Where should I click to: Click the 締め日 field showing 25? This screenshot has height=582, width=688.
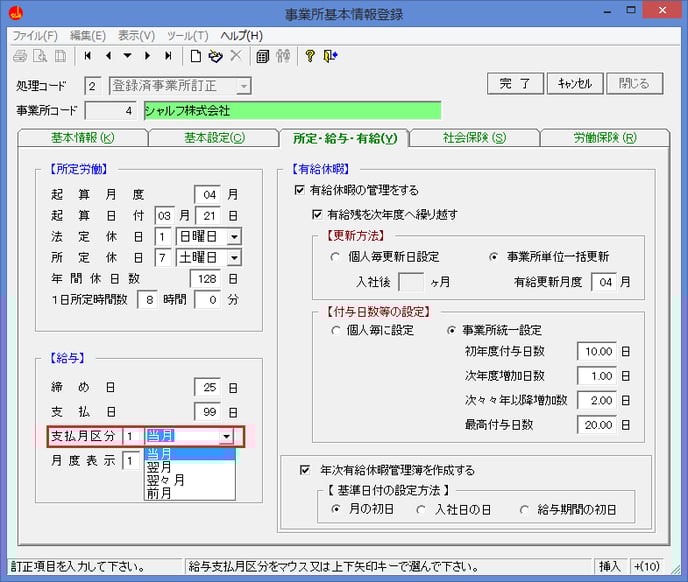pos(208,388)
